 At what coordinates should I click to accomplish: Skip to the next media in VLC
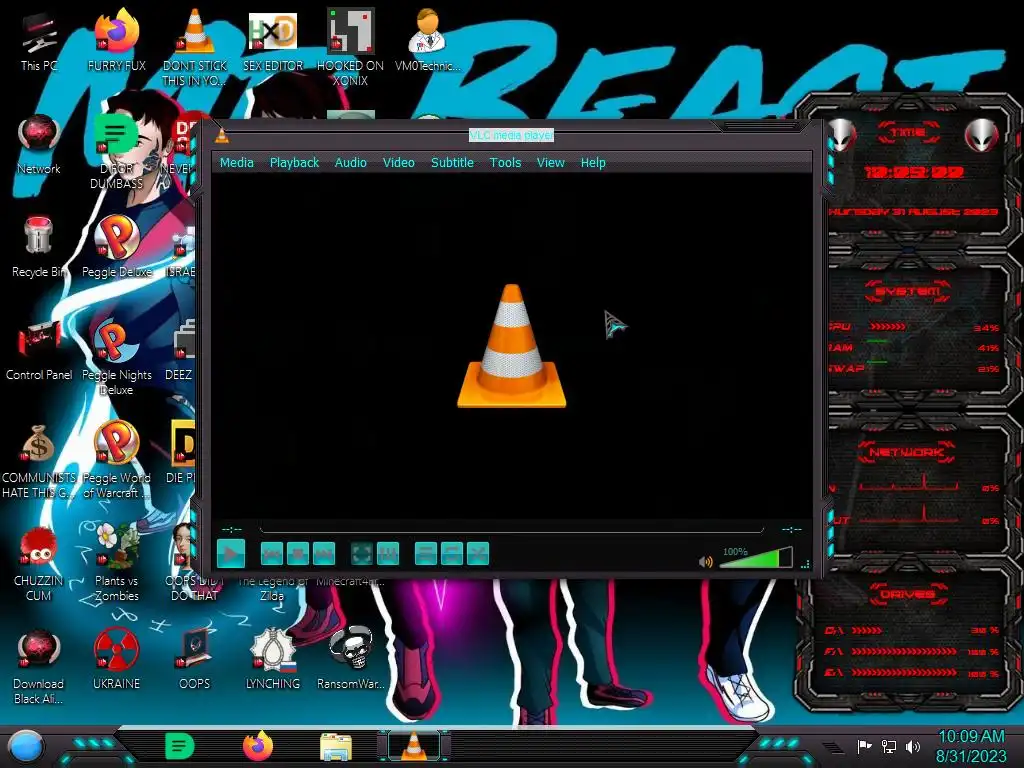324,554
